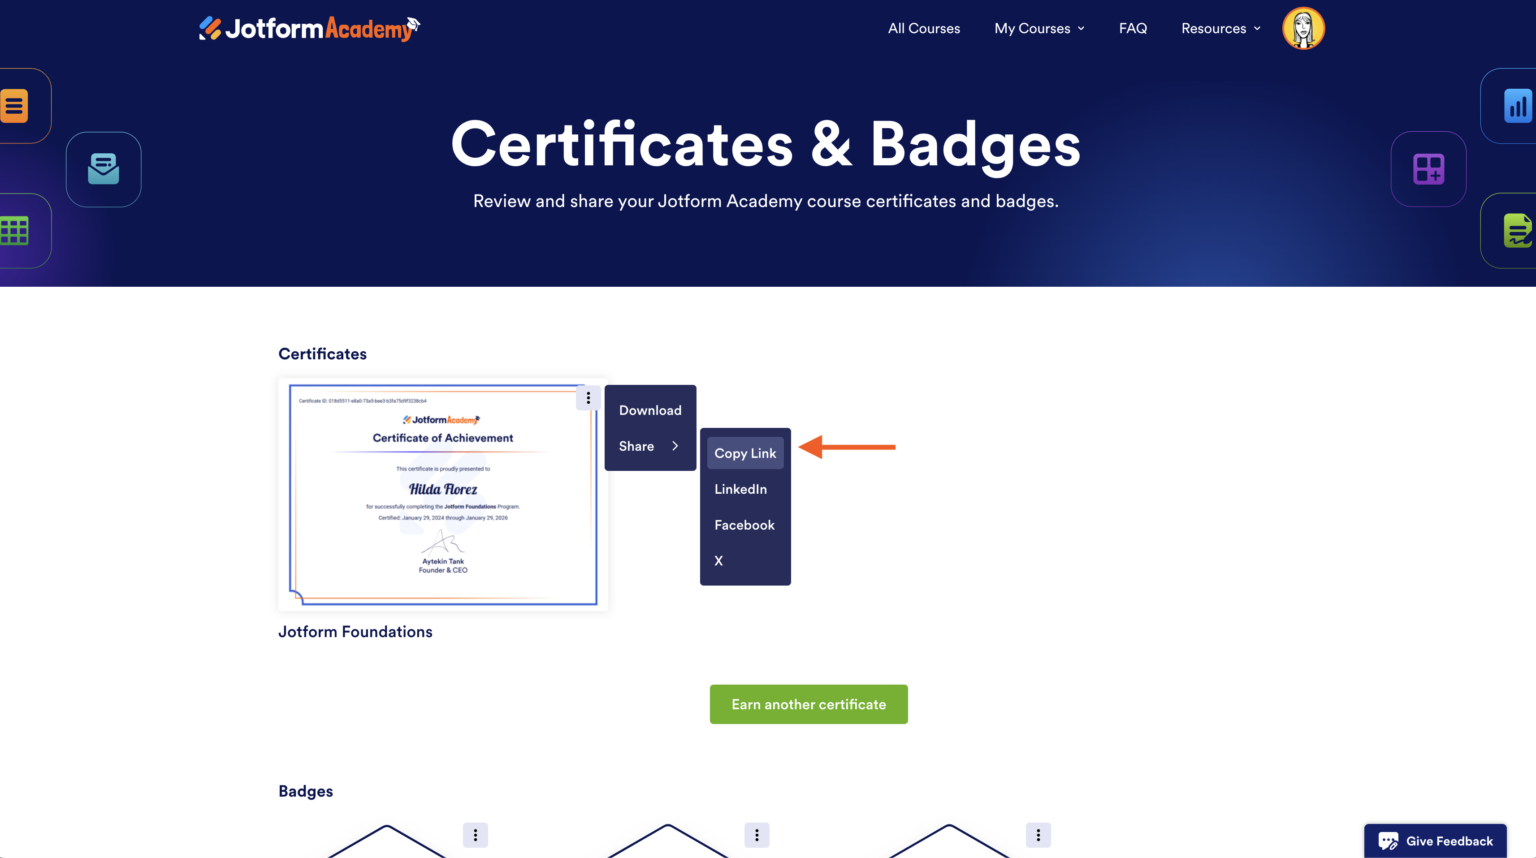1536x858 pixels.
Task: Click the green sign documents icon on the right
Action: point(1519,230)
